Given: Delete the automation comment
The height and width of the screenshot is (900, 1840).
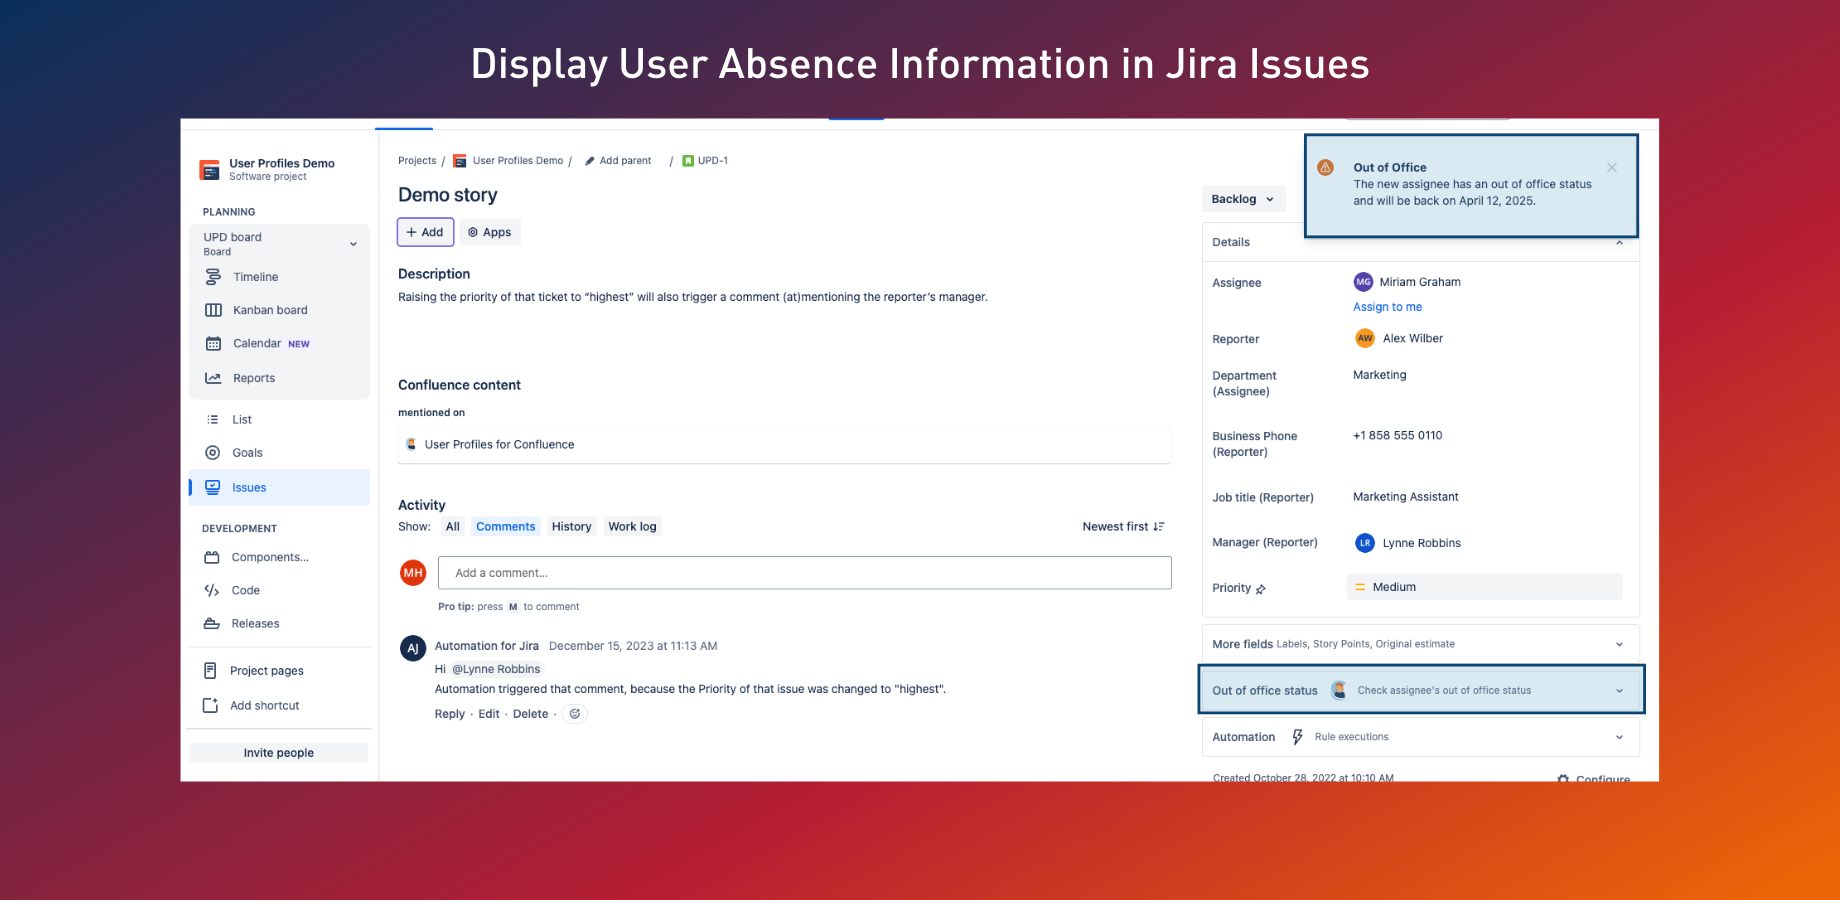Looking at the screenshot, I should (x=530, y=714).
